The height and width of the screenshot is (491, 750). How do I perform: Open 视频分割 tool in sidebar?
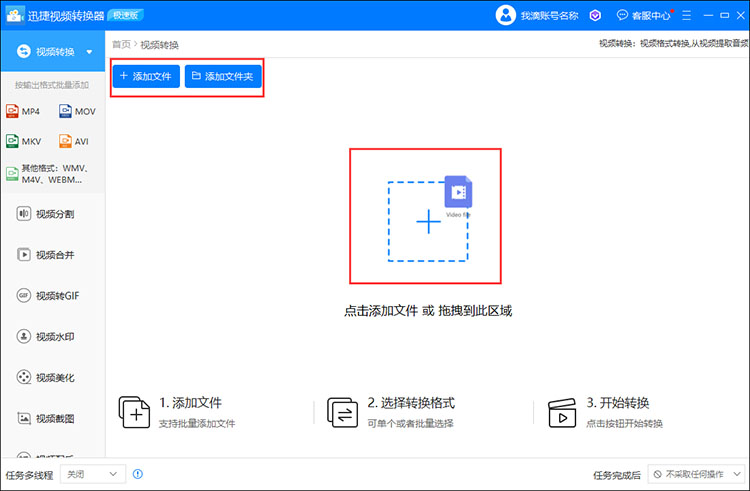tap(45, 214)
